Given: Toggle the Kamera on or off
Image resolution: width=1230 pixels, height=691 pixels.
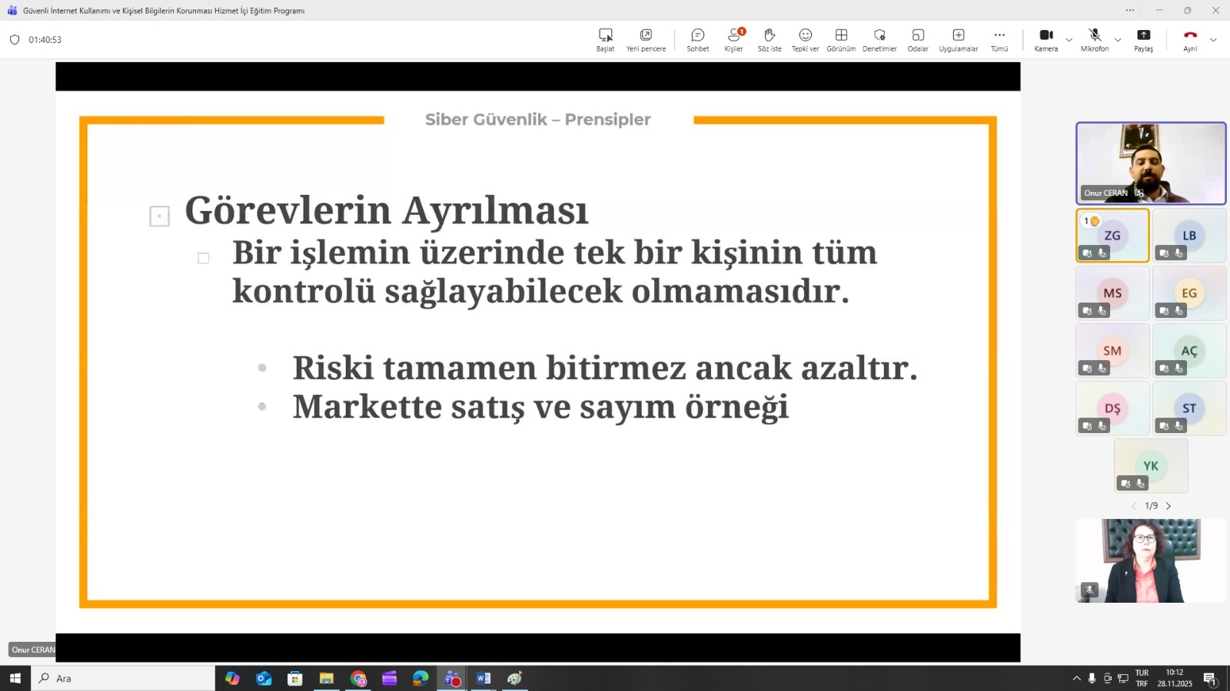Looking at the screenshot, I should [x=1046, y=39].
